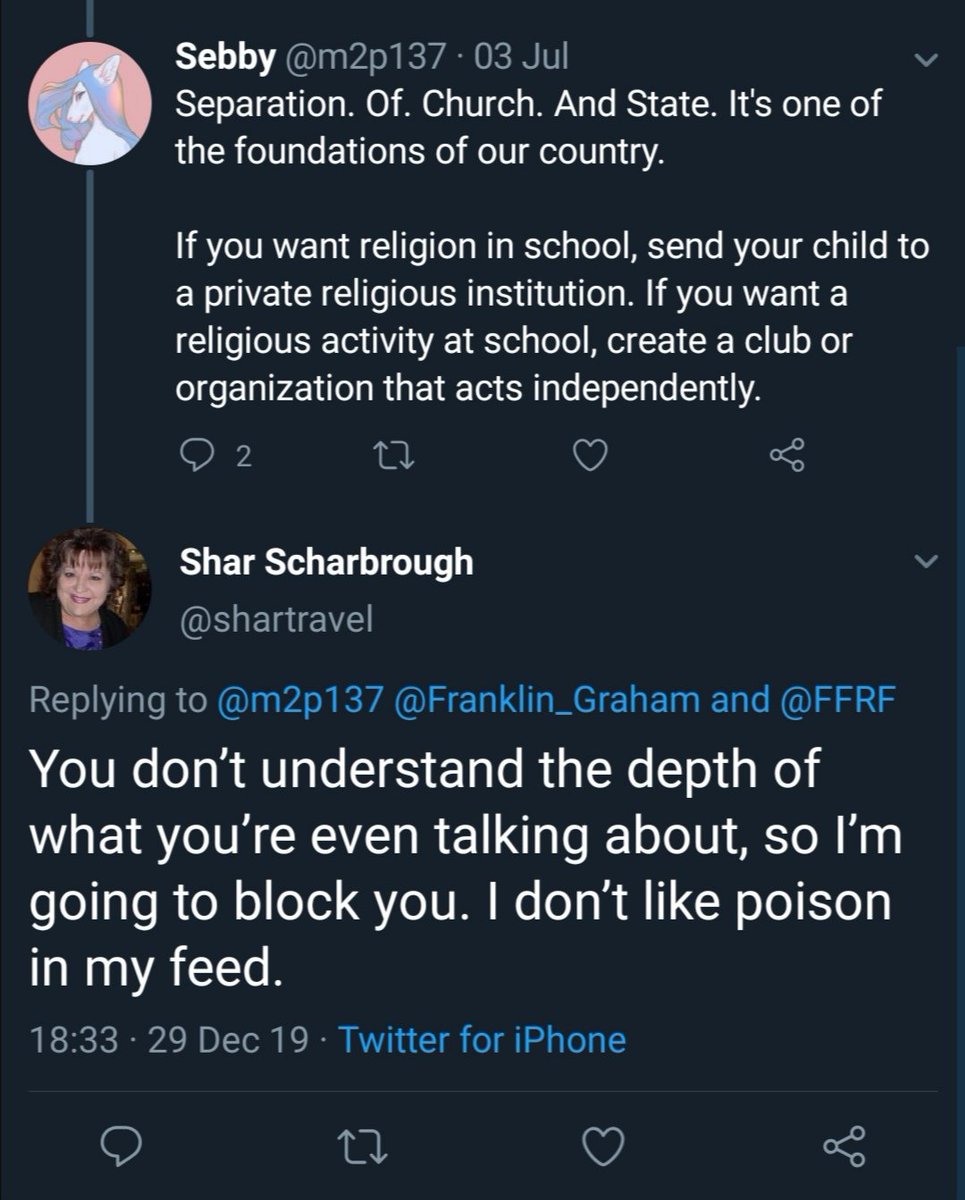This screenshot has height=1200, width=965.
Task: Open @m2p137 mention in replying-to line
Action: pos(300,700)
